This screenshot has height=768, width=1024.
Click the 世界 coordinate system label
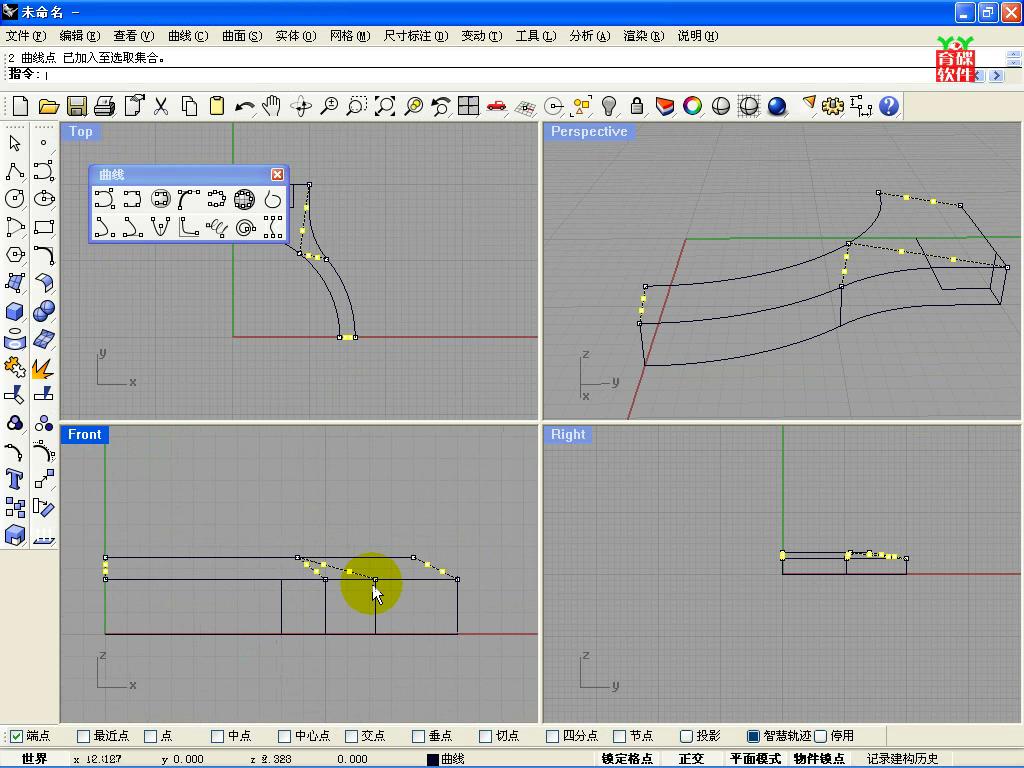click(34, 758)
